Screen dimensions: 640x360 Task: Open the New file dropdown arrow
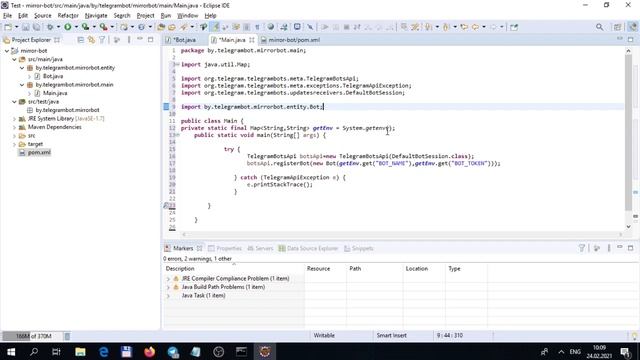(x=16, y=27)
